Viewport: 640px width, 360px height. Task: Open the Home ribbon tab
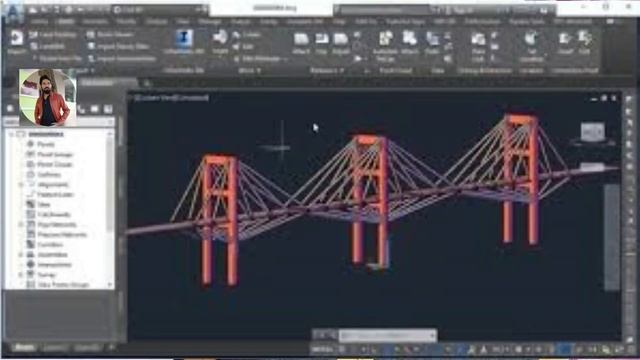click(x=39, y=21)
